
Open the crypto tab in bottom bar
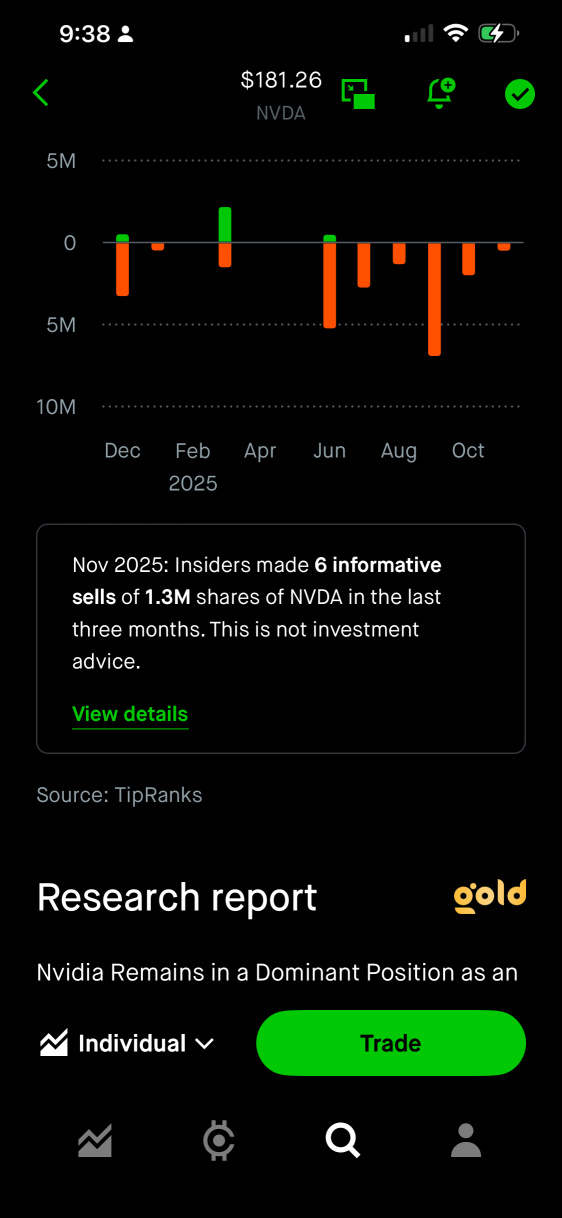218,1140
